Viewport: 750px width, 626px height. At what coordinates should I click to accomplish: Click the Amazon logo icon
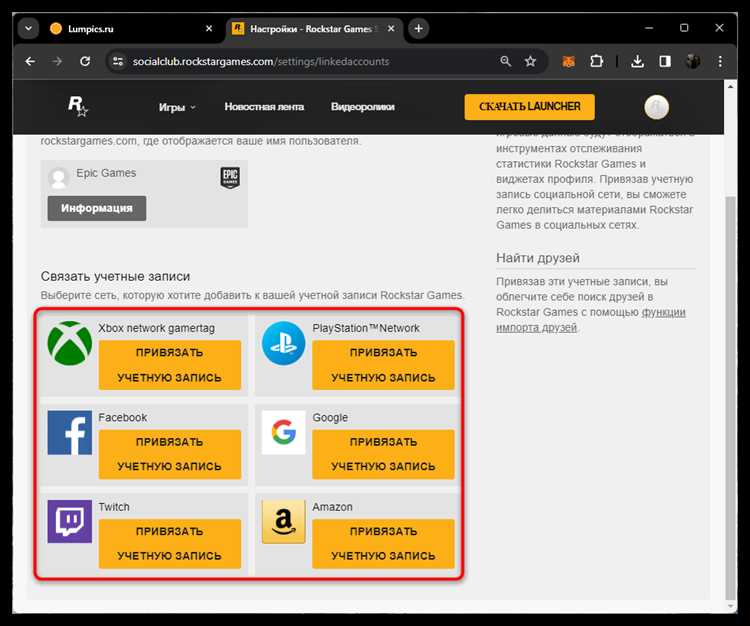click(x=284, y=521)
